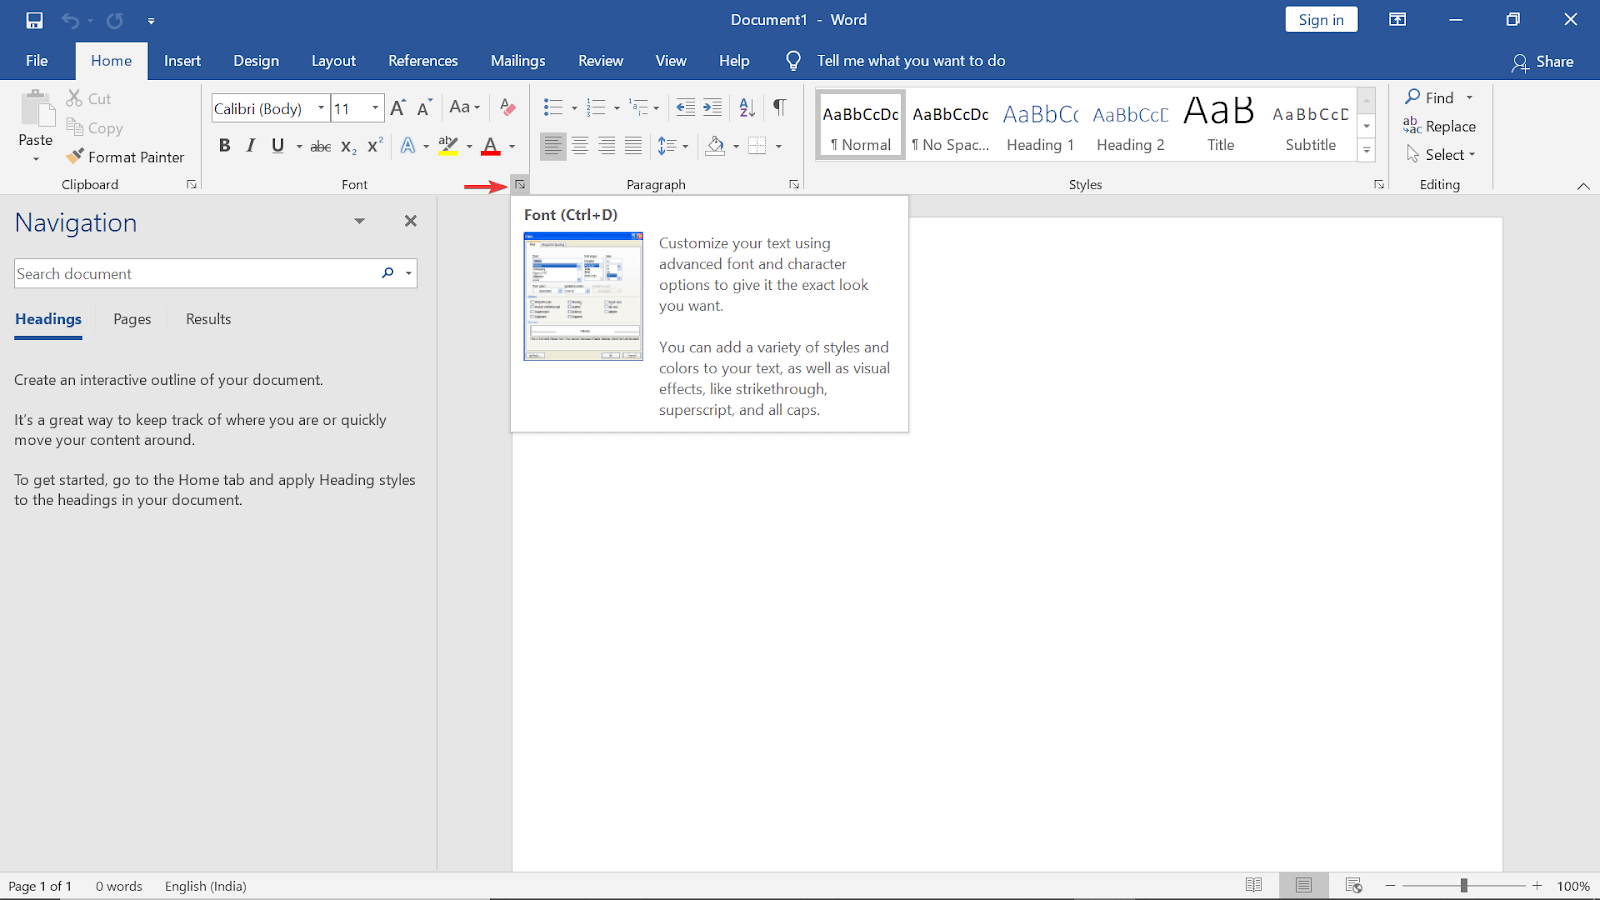Viewport: 1600px width, 900px height.
Task: Apply bold formatting to text
Action: point(224,145)
